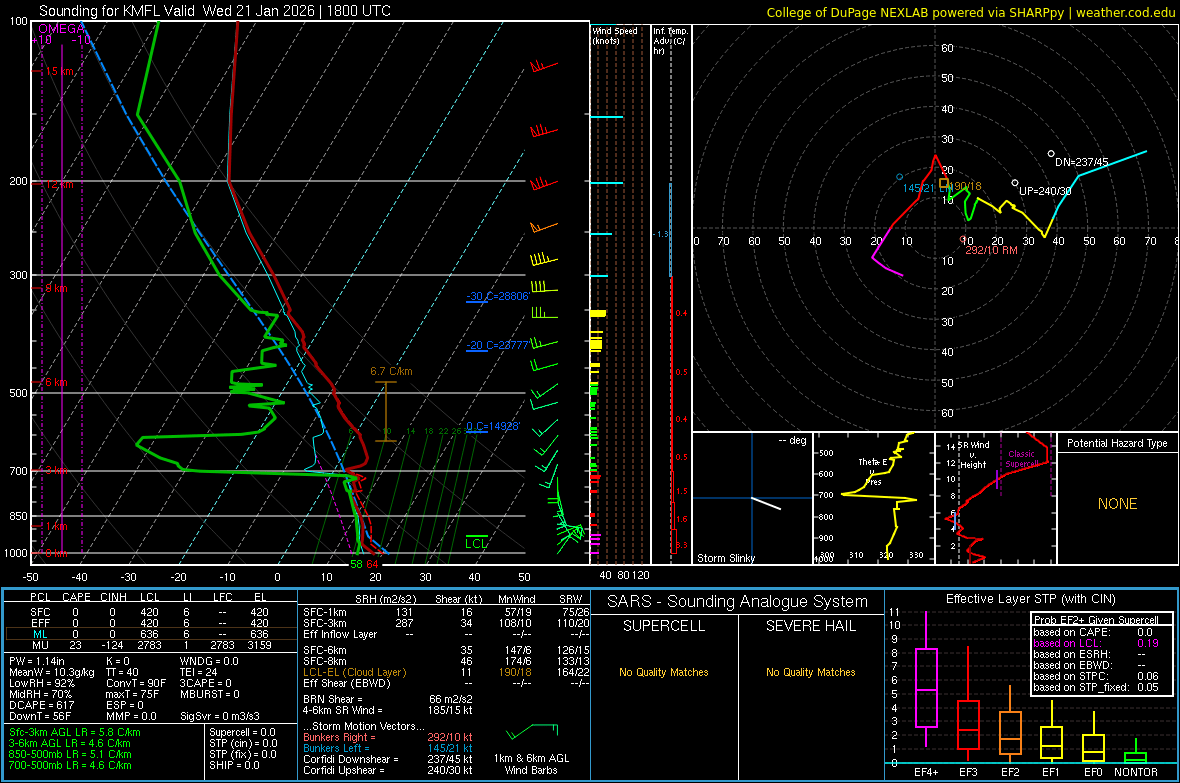Click the Bunkers Left = 145/21 kt line

(388, 748)
